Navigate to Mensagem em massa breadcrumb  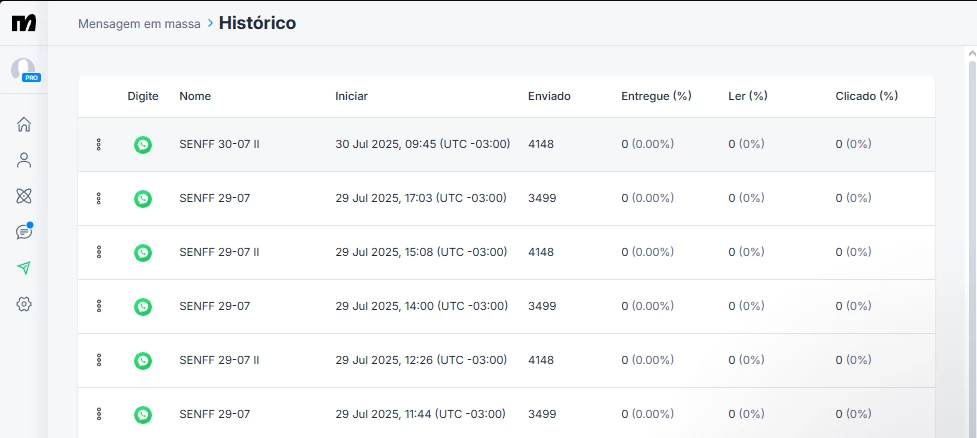pos(139,23)
